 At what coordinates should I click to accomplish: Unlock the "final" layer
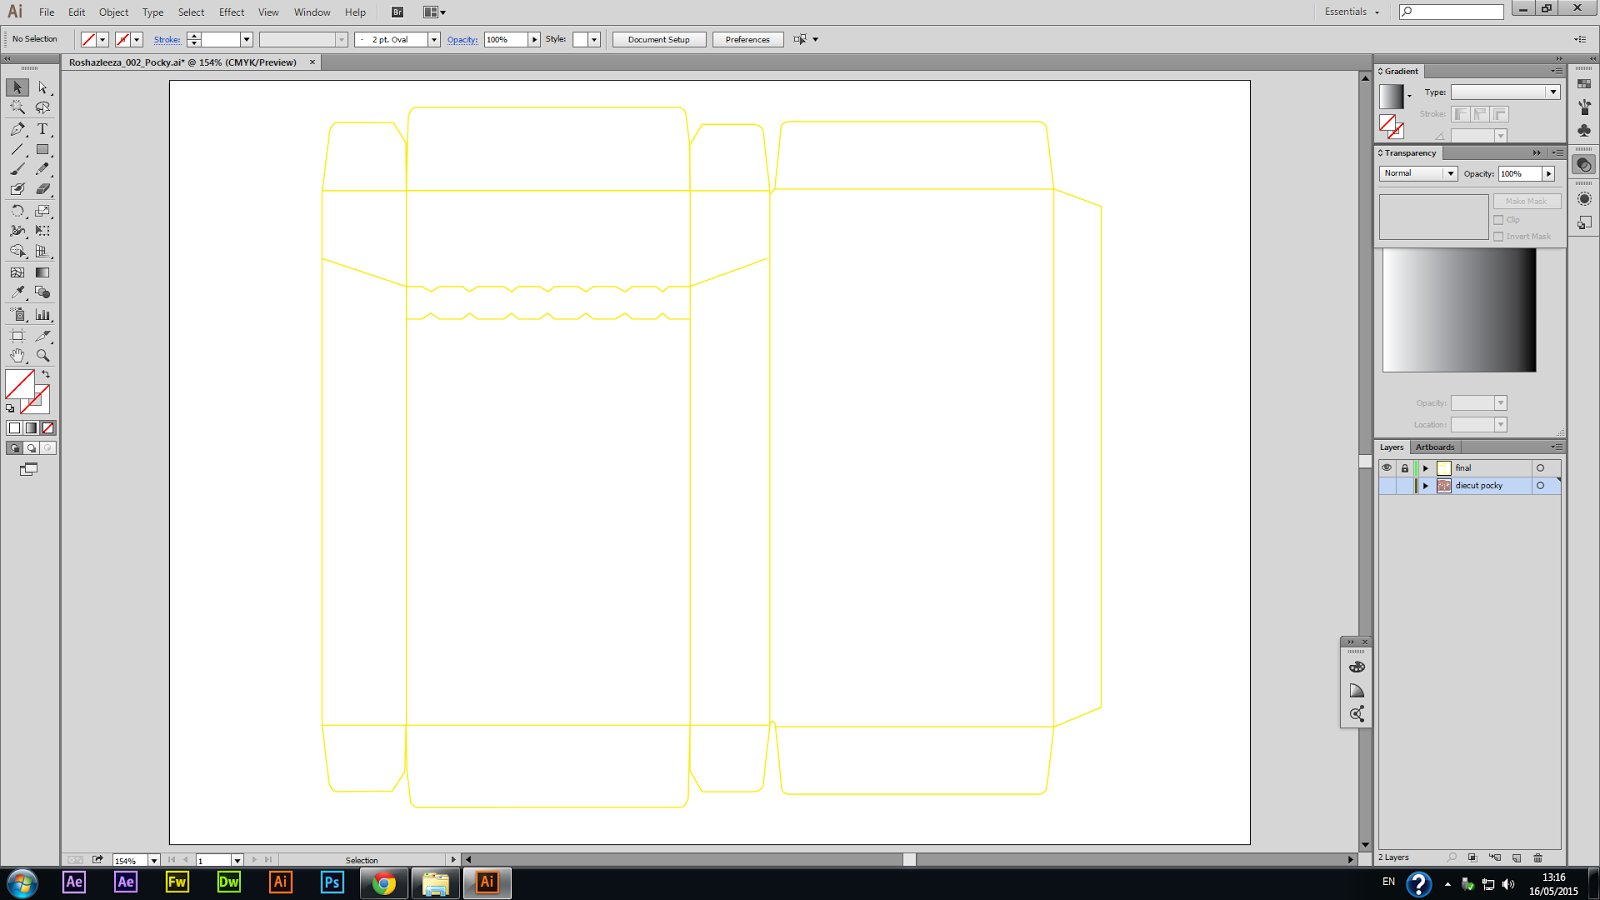(1404, 467)
